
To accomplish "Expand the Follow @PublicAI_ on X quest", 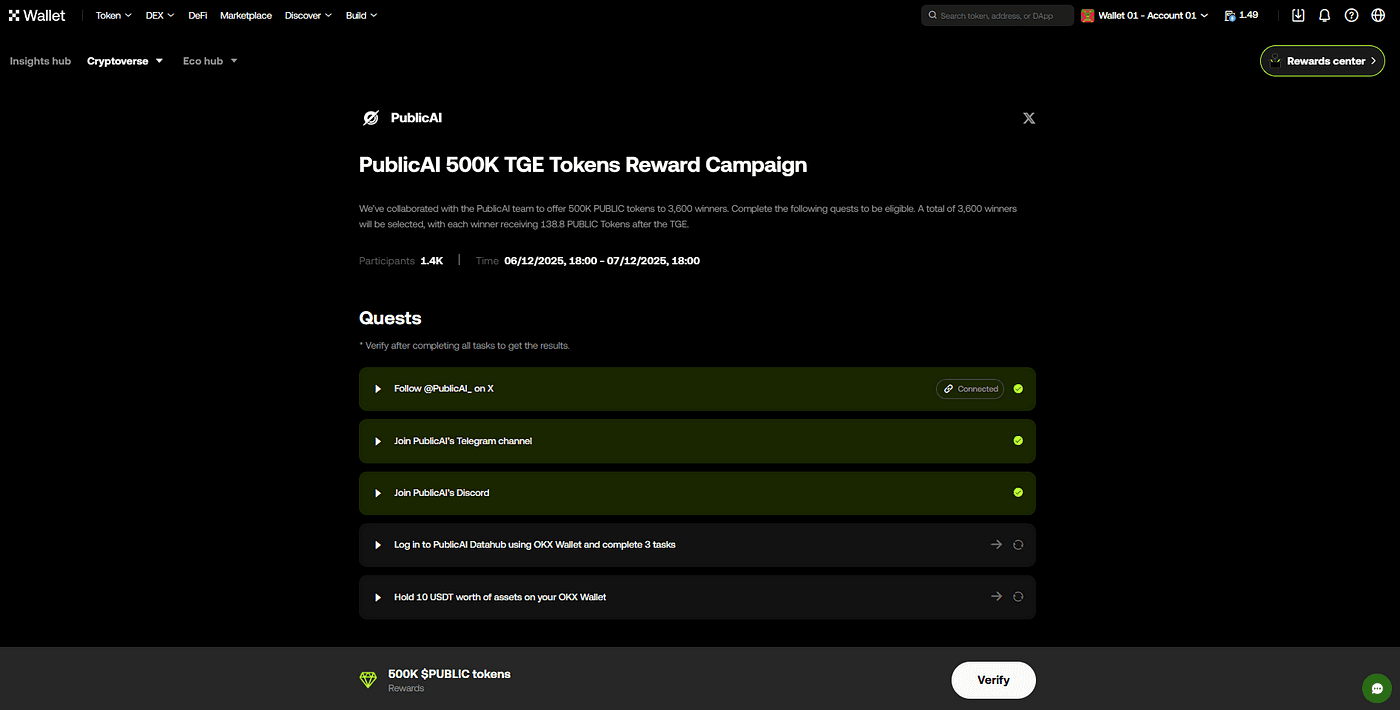I will pyautogui.click(x=697, y=389).
